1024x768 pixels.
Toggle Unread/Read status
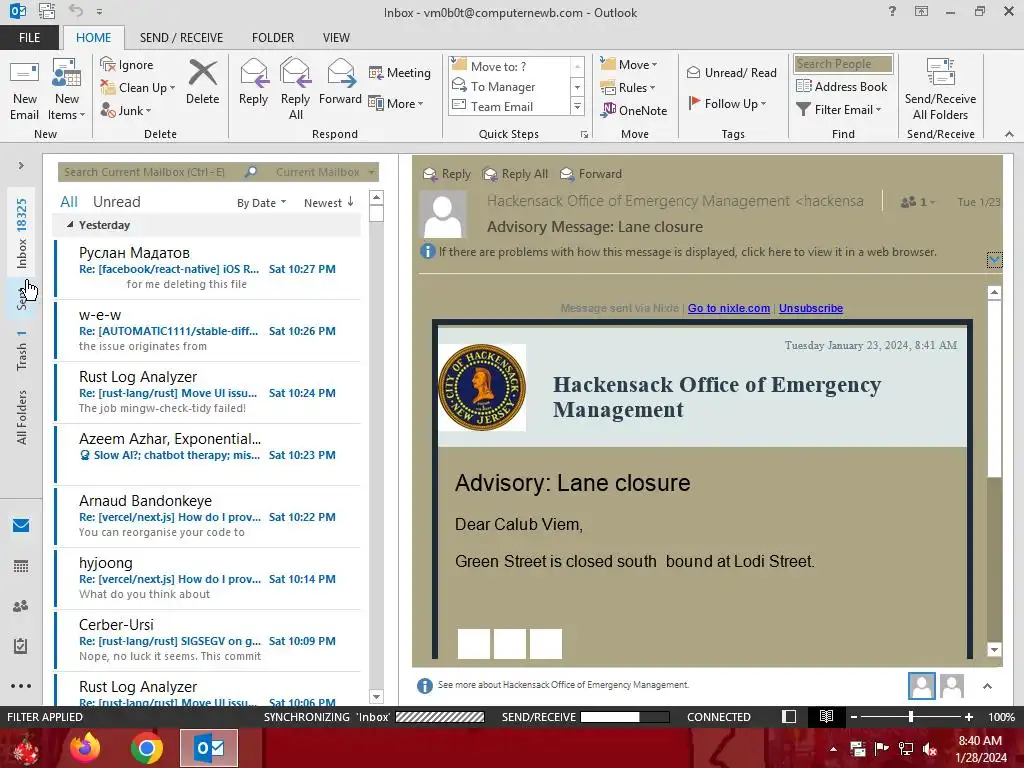(x=731, y=72)
